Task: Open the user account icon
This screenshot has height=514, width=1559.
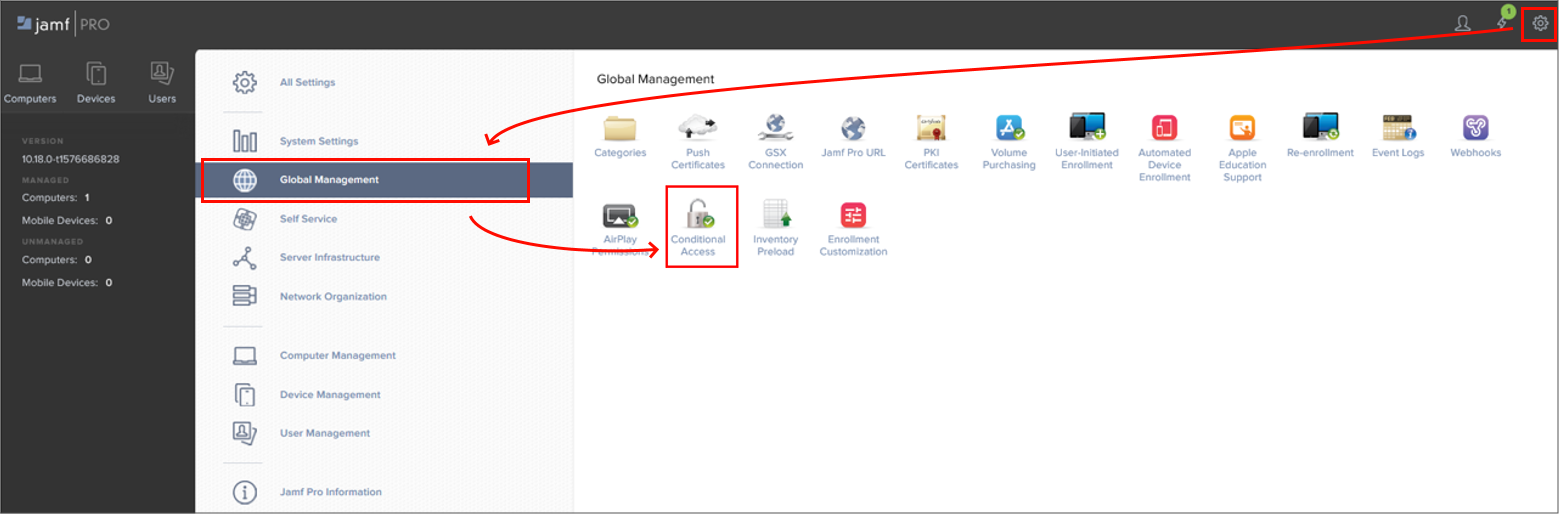Action: [x=1462, y=23]
